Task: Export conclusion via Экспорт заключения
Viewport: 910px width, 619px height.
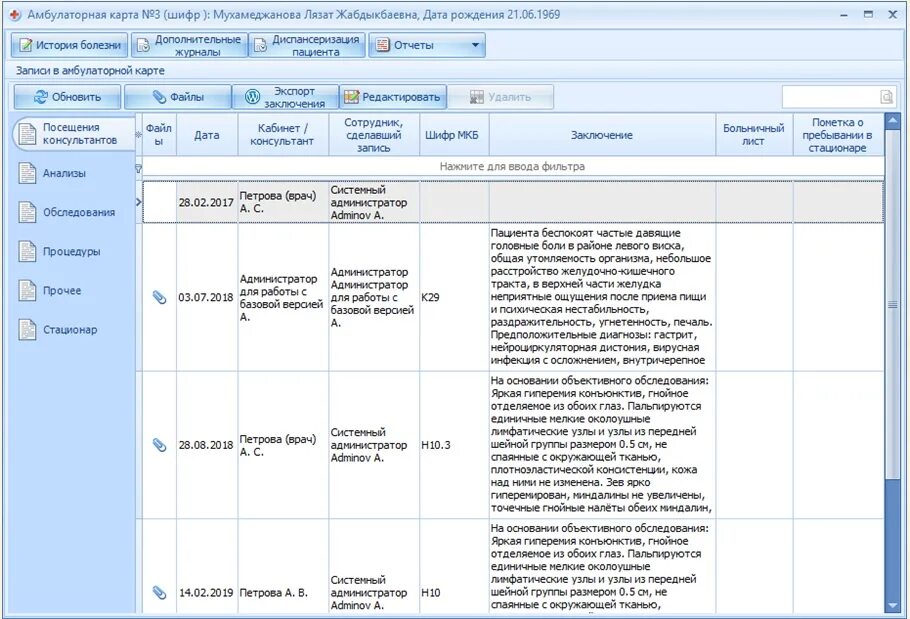Action: coord(285,97)
